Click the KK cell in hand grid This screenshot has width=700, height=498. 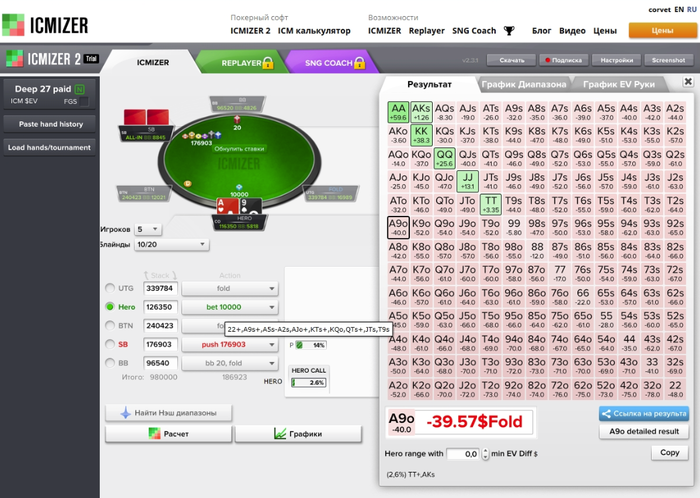point(421,135)
